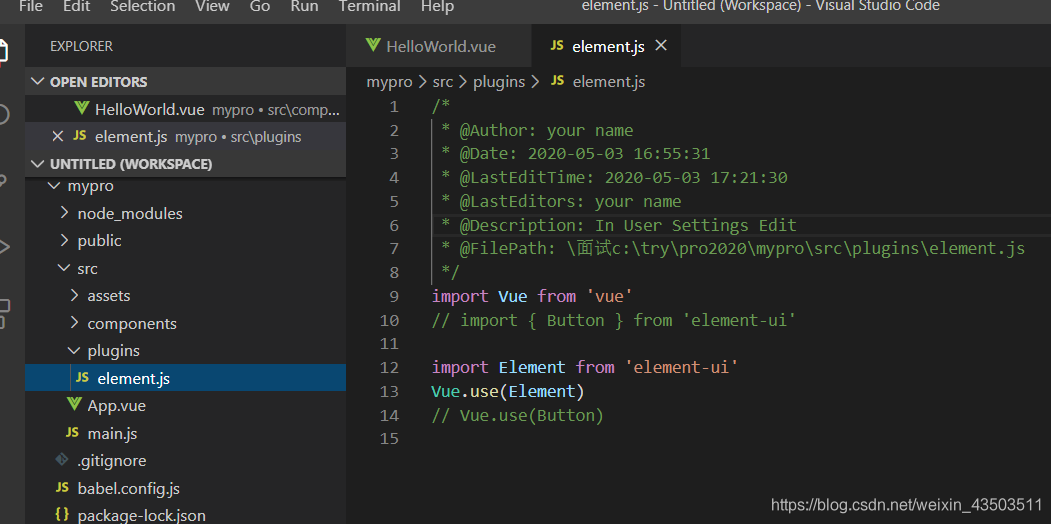Open the Edit menu

(x=76, y=7)
